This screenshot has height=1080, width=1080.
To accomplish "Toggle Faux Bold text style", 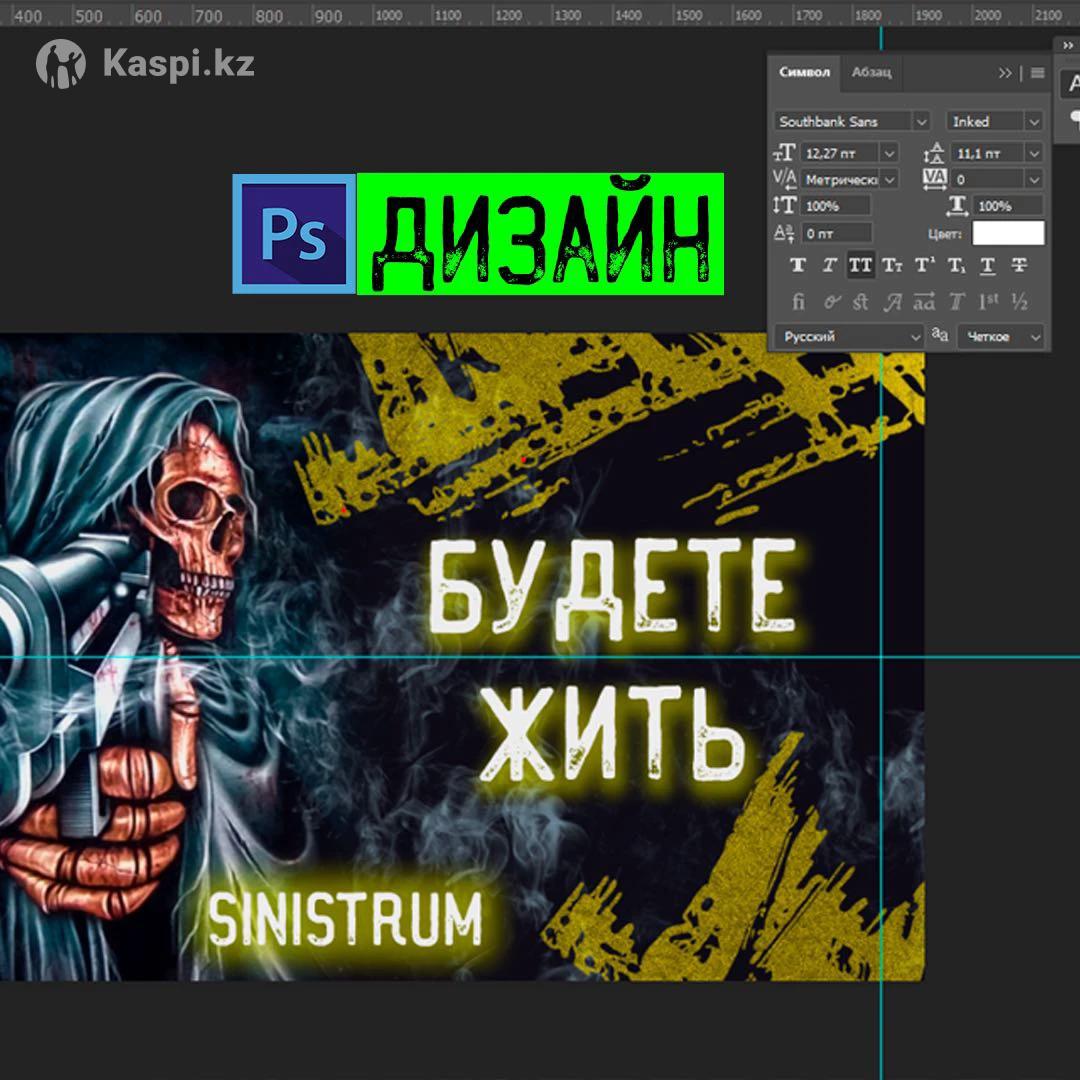I will [x=798, y=266].
